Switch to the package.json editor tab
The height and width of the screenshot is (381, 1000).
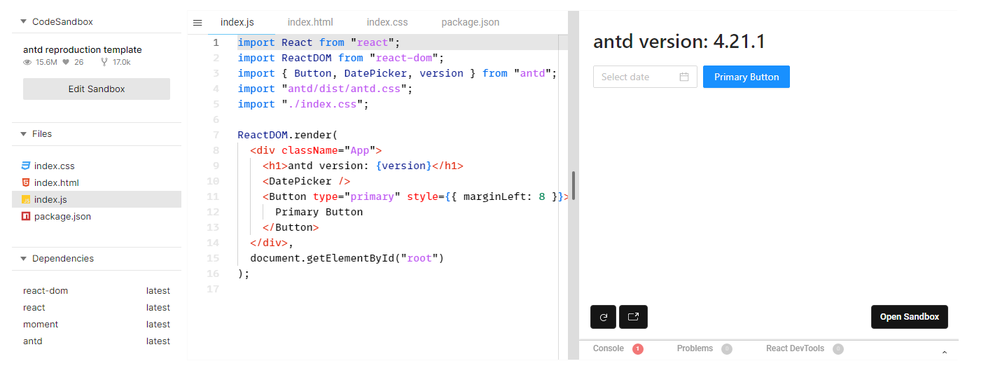coord(470,22)
